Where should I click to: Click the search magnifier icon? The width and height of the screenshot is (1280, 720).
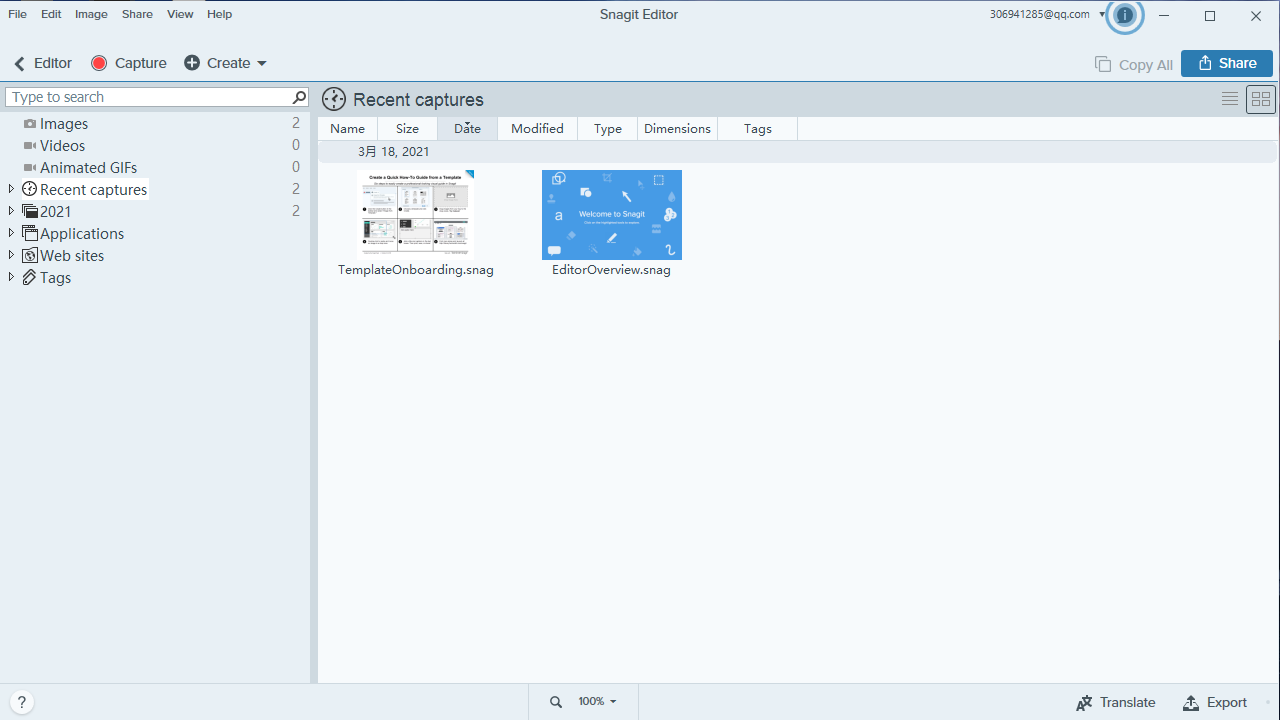tap(299, 97)
